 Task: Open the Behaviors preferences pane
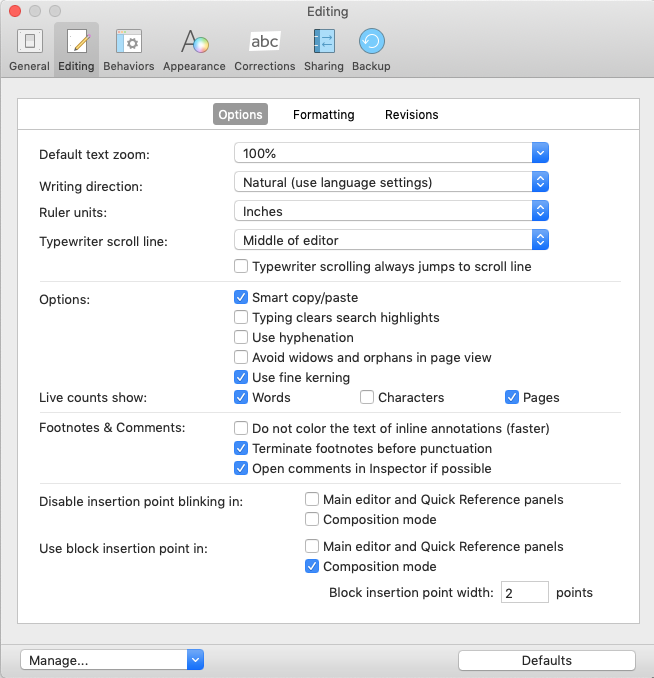(128, 50)
